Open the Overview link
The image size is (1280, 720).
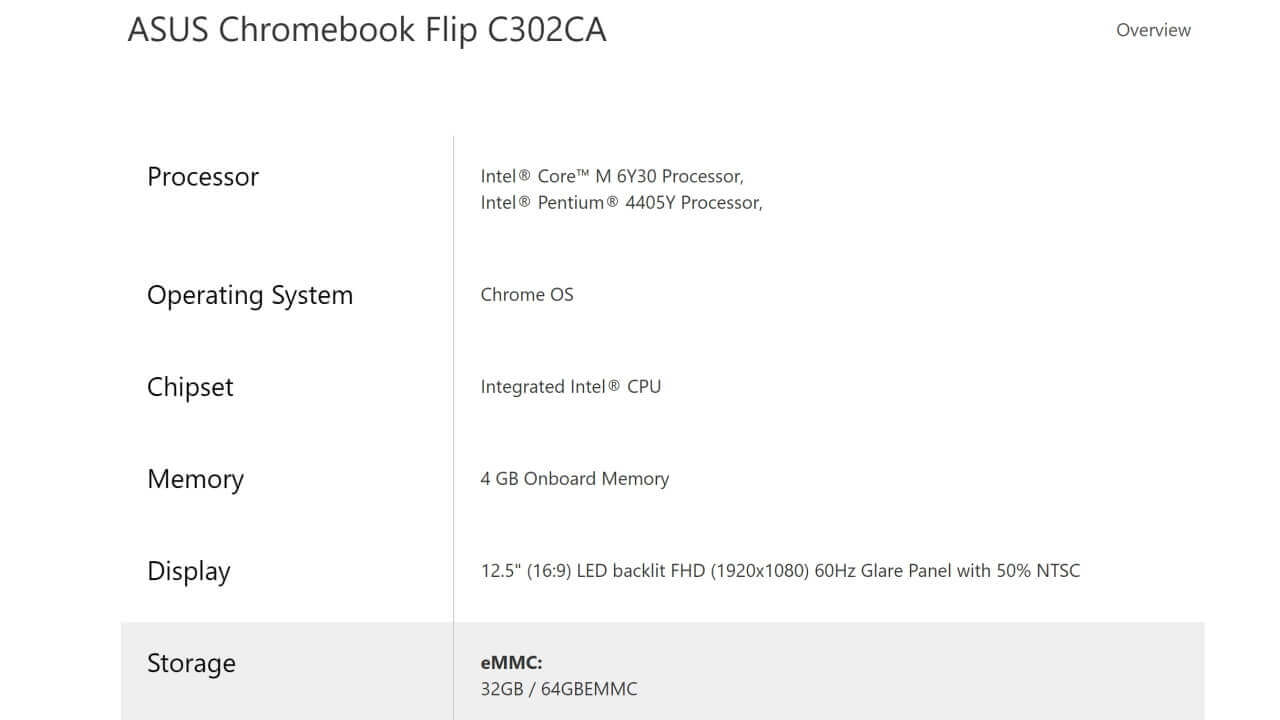tap(1153, 30)
